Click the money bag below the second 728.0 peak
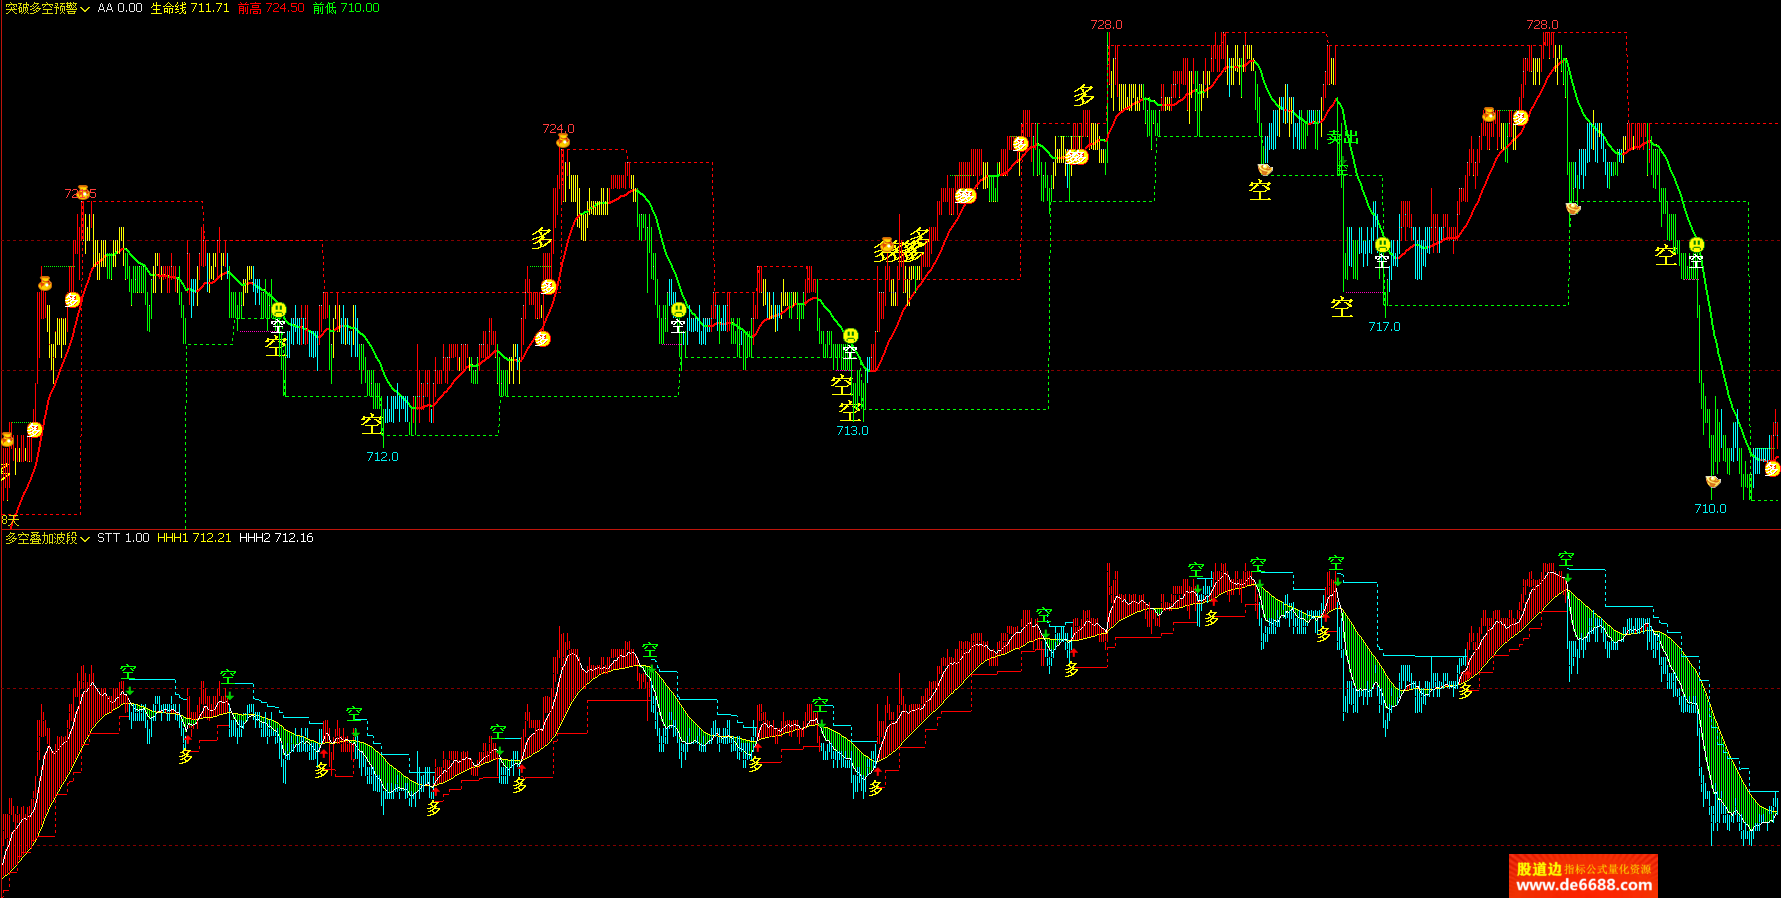Viewport: 1781px width, 898px height. (x=1489, y=115)
